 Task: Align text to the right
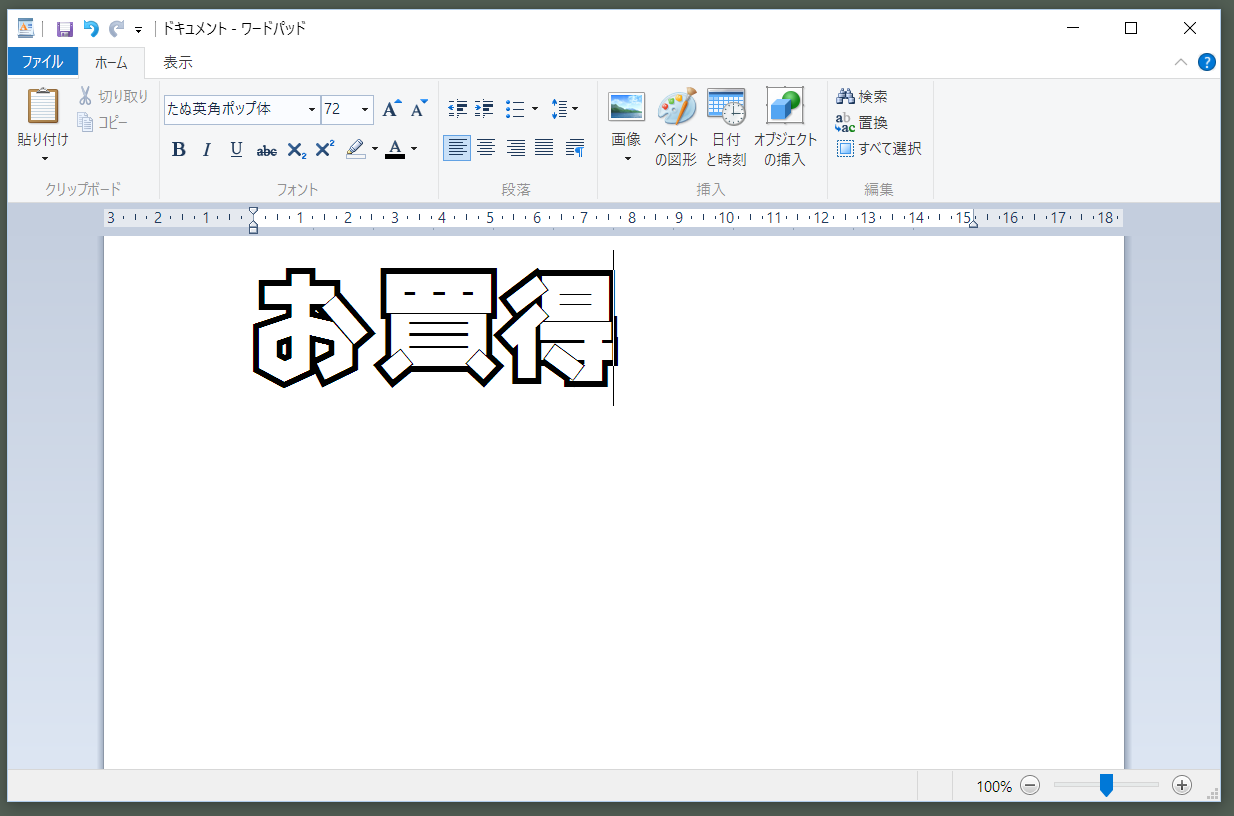[x=515, y=148]
